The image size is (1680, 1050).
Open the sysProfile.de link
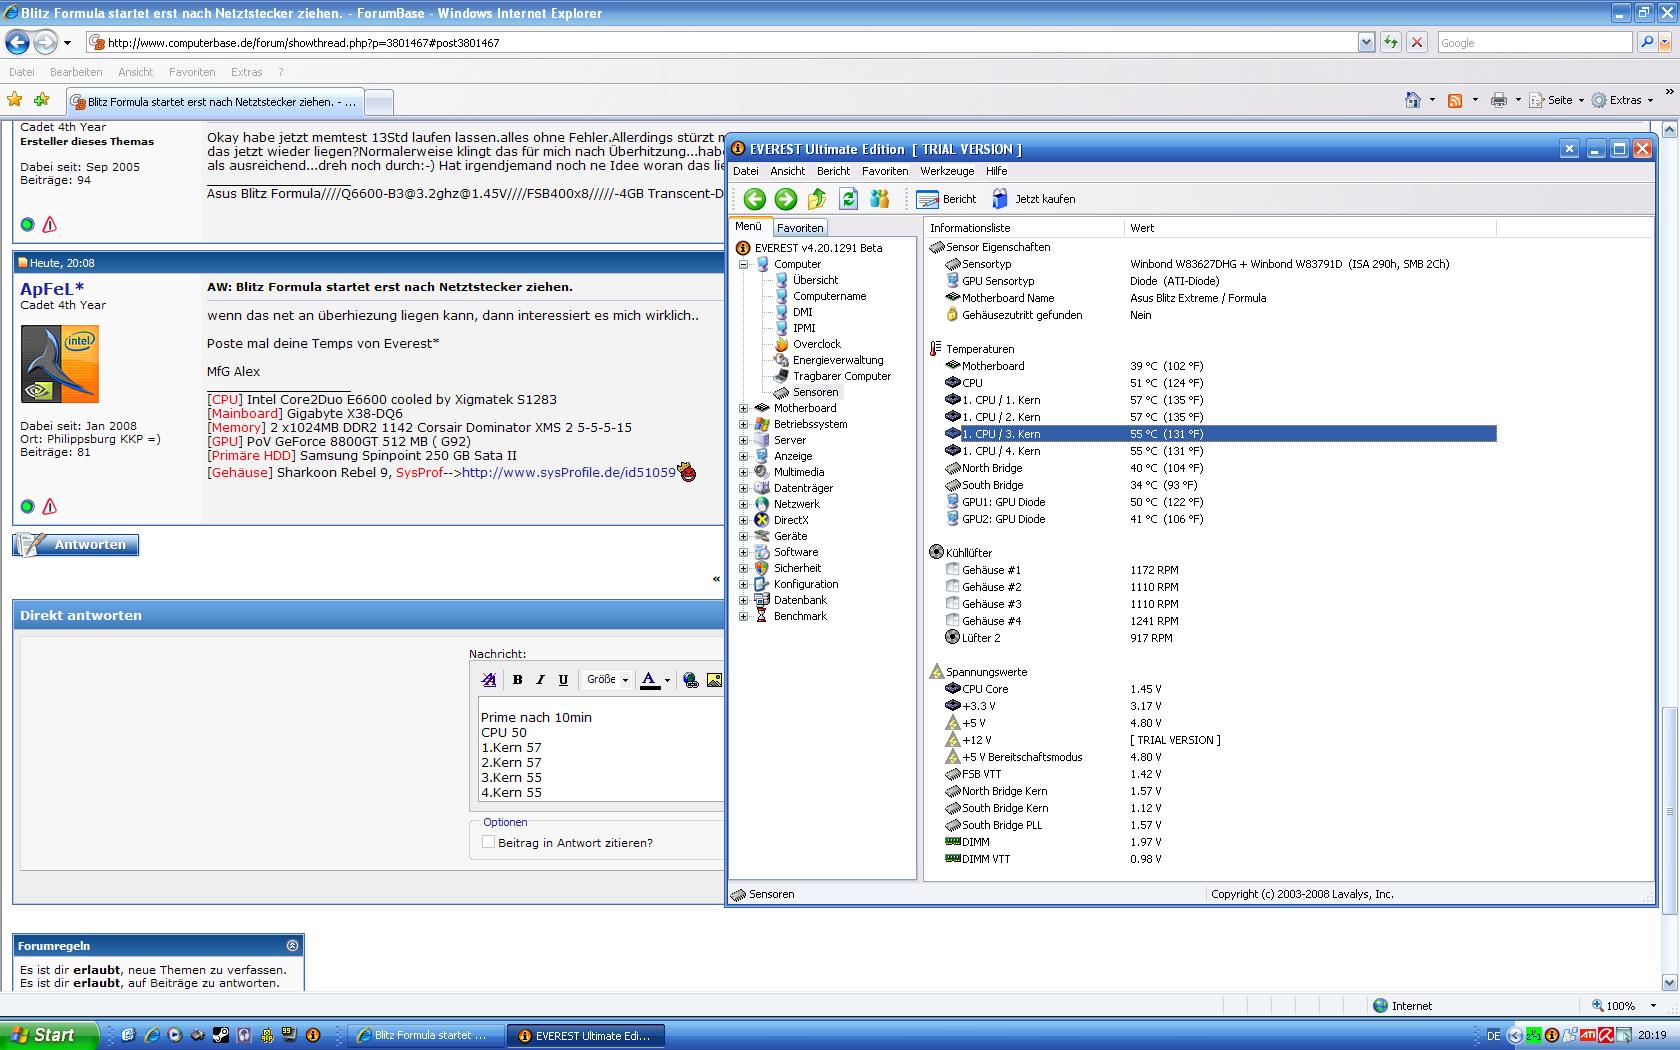click(x=568, y=472)
